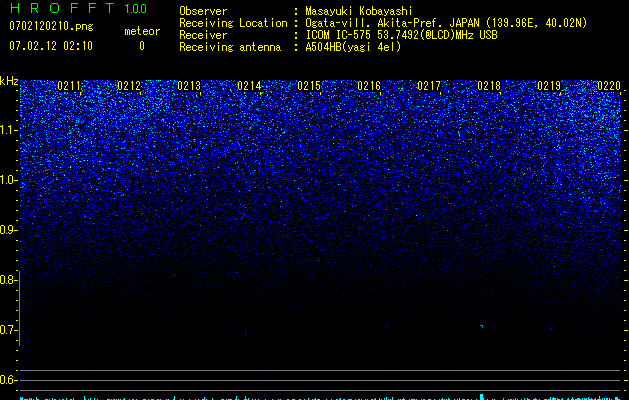Click the 1.1 kHz axis label

click(8, 130)
